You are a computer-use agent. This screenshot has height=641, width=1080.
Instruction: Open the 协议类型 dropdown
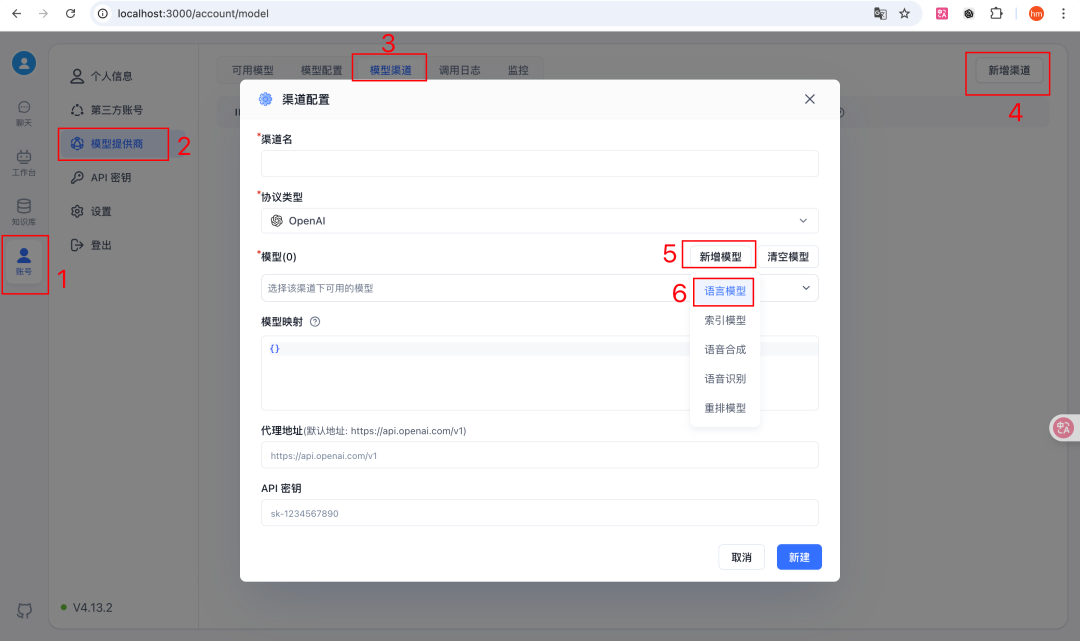click(540, 220)
